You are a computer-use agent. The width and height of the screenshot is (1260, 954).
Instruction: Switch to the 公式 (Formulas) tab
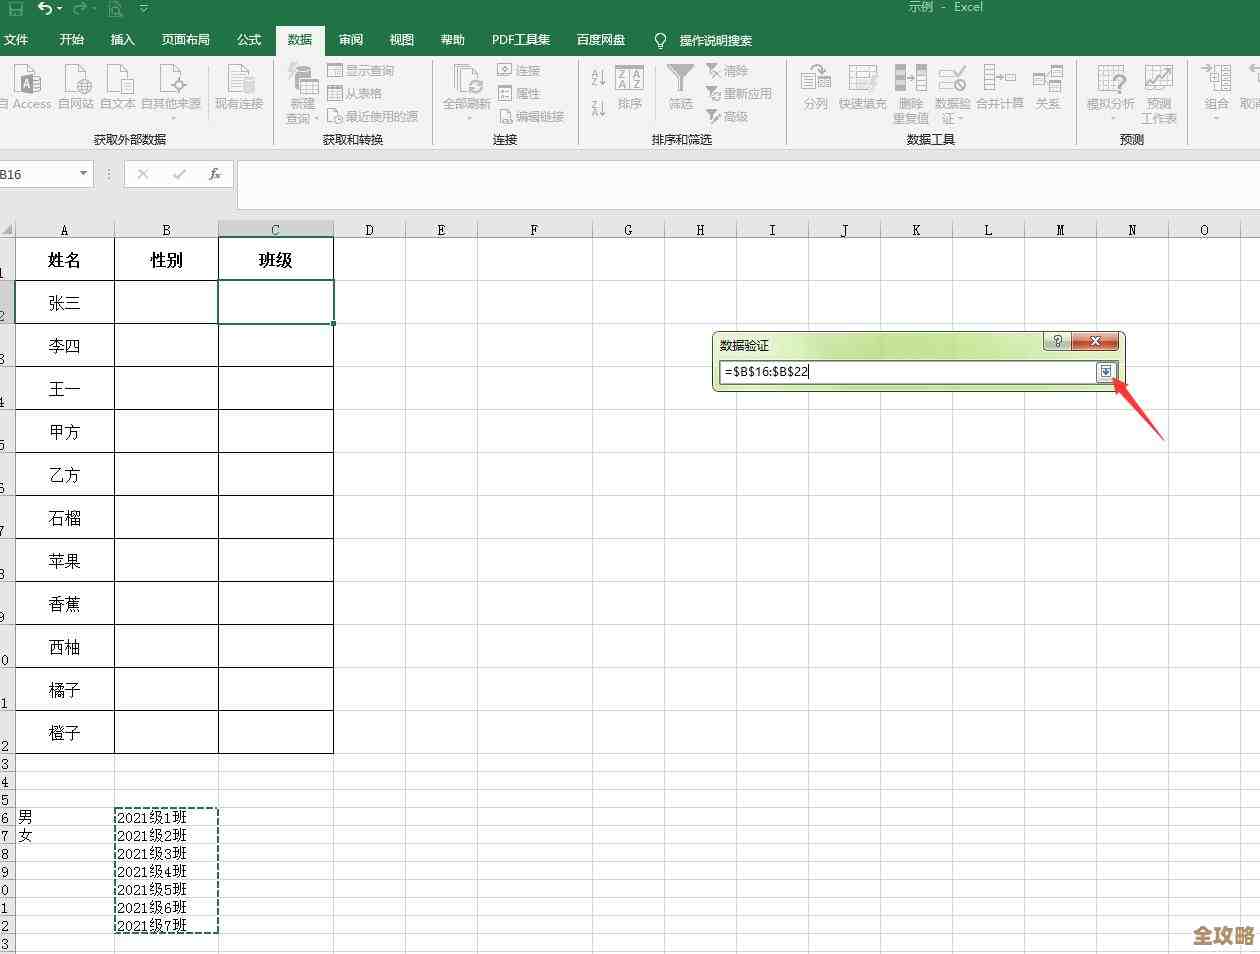249,40
